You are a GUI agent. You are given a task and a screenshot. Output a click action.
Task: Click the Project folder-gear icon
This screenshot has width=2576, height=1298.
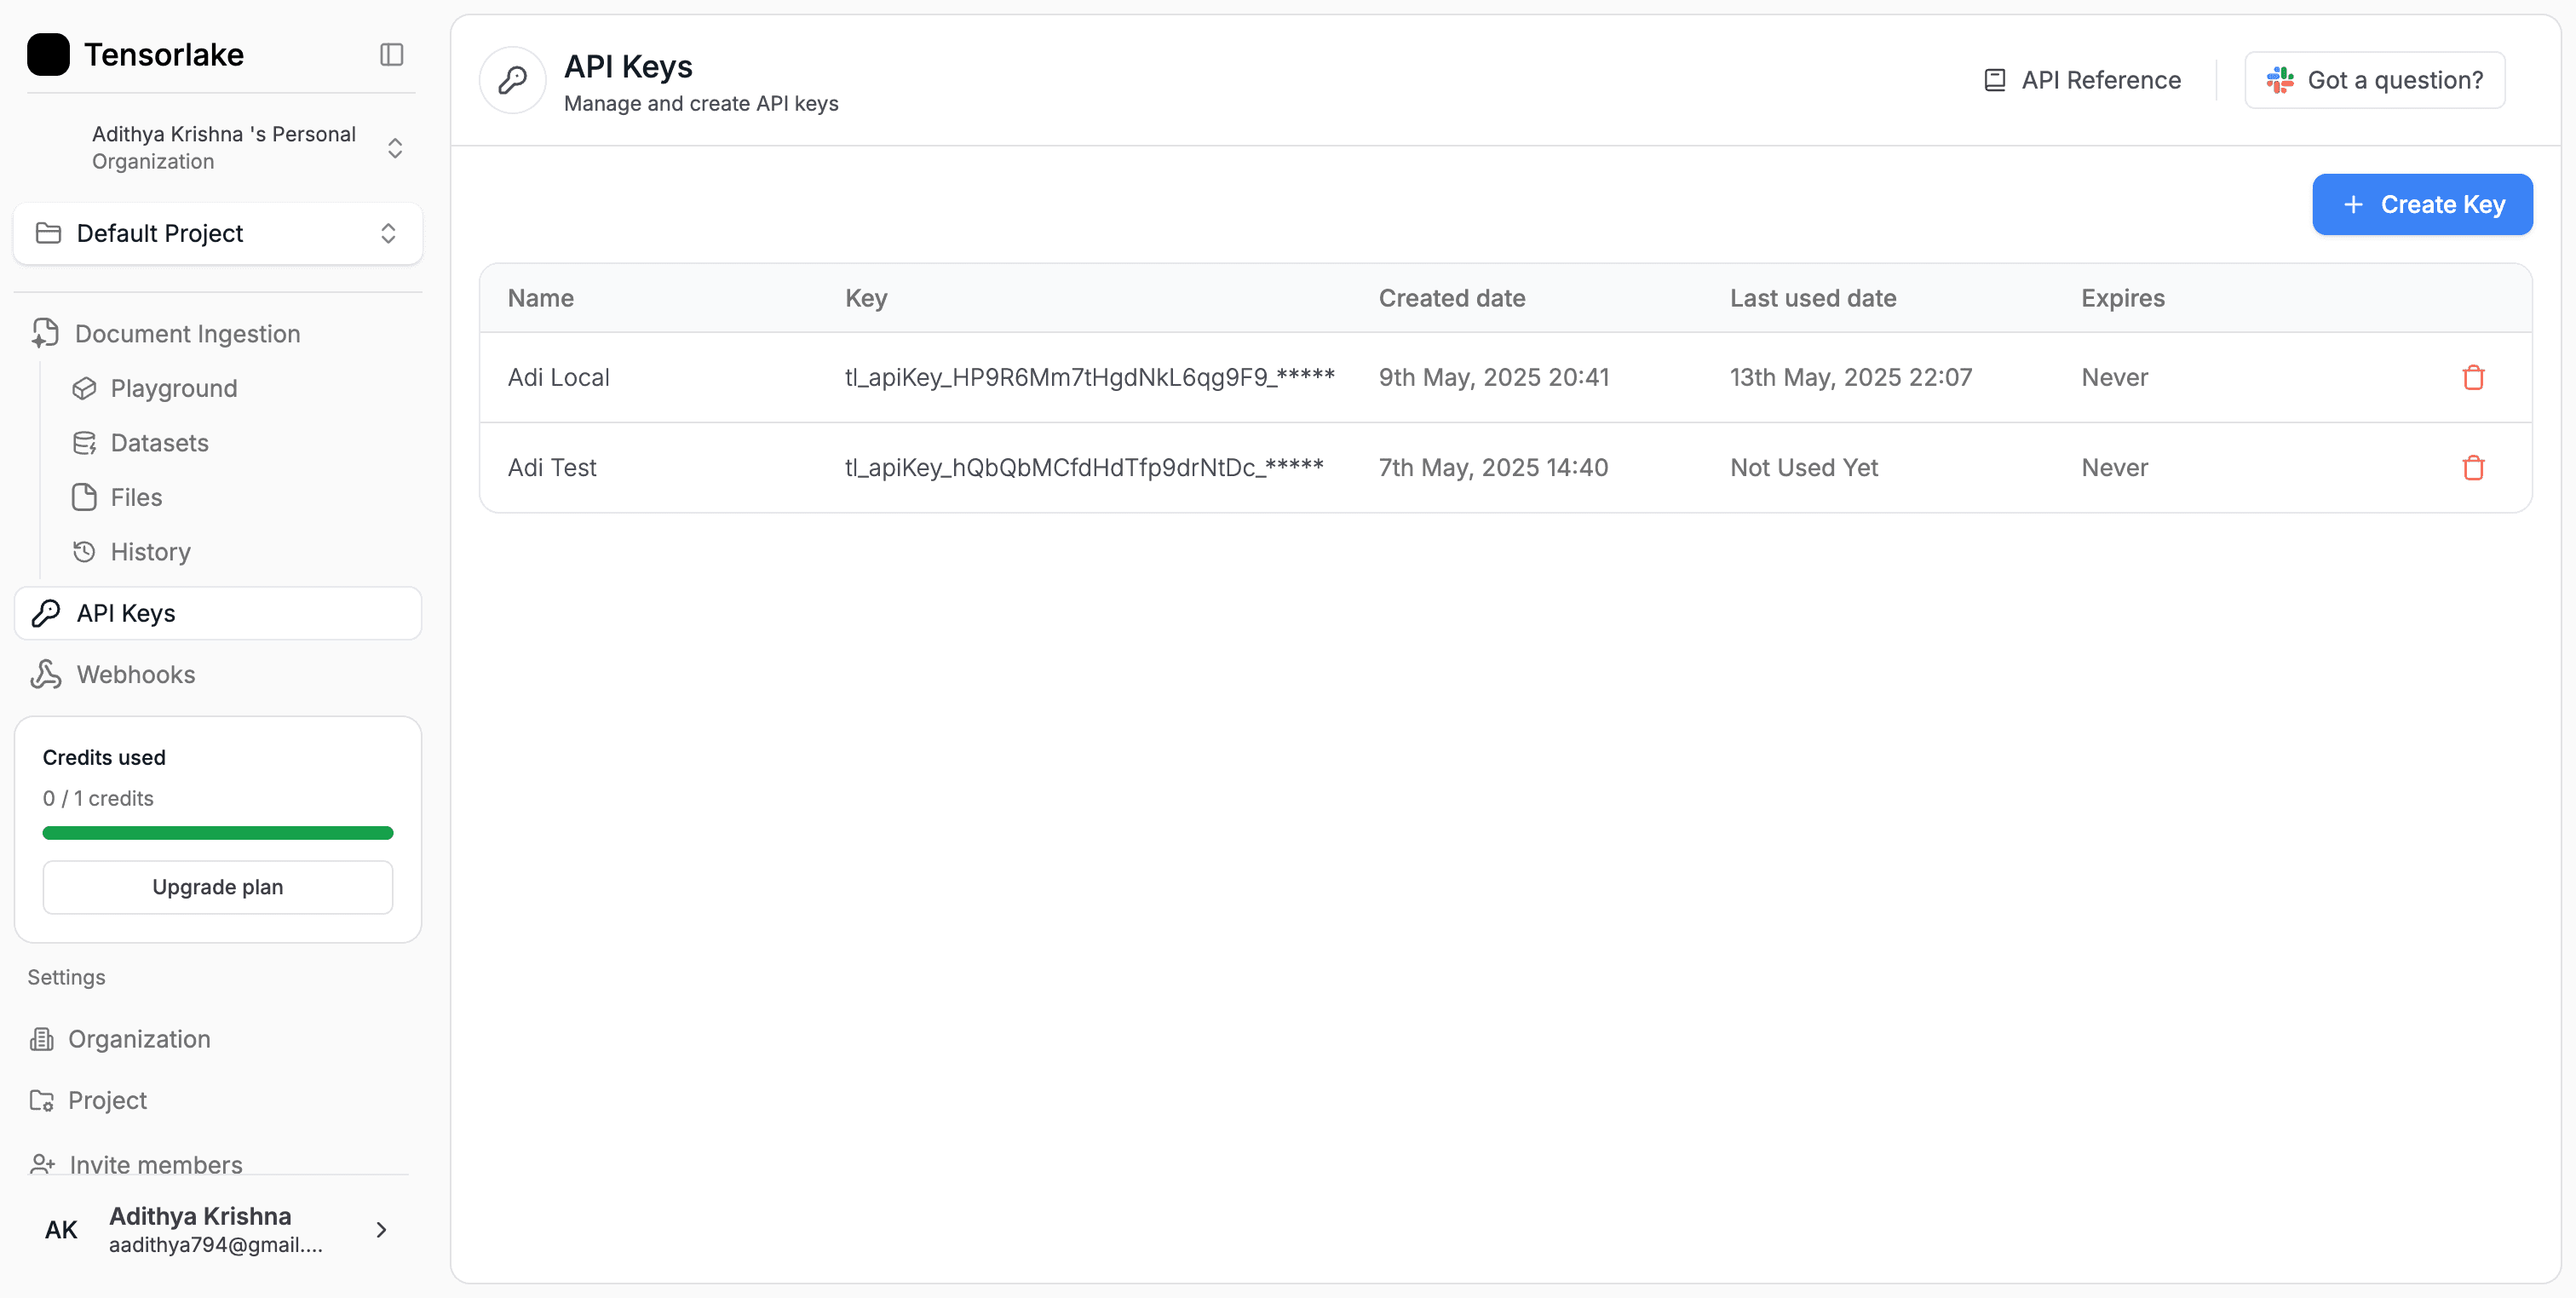click(x=42, y=1100)
